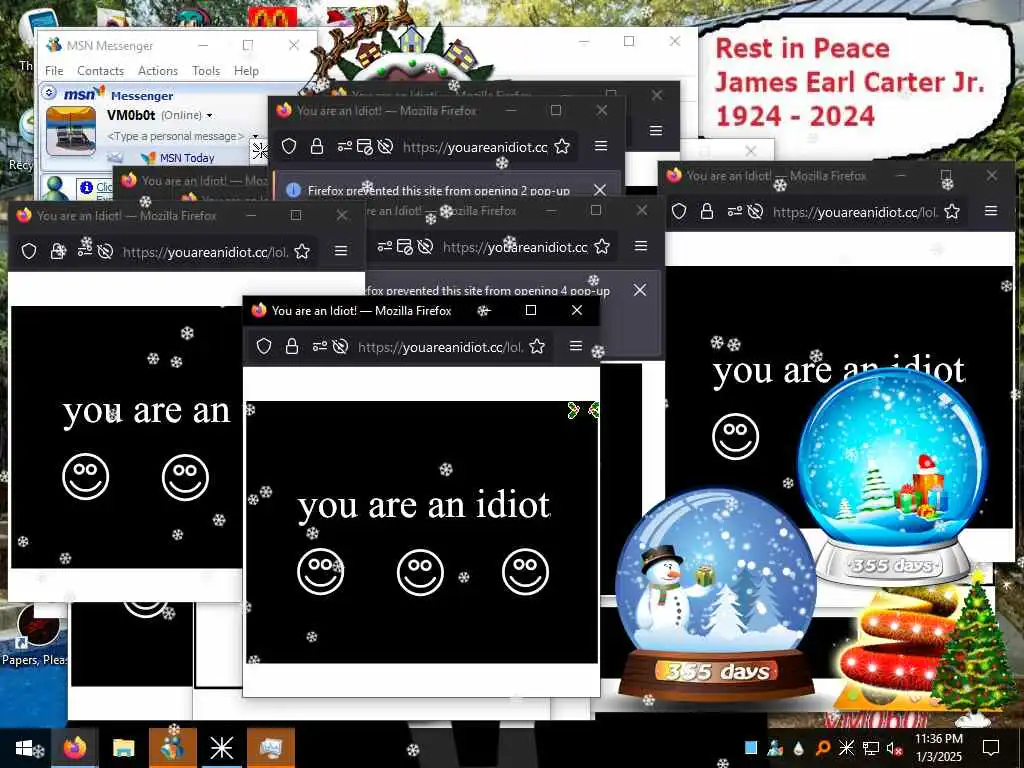This screenshot has height=768, width=1024.
Task: Click padlock in the 2 pop-up Firefox window
Action: [x=317, y=146]
